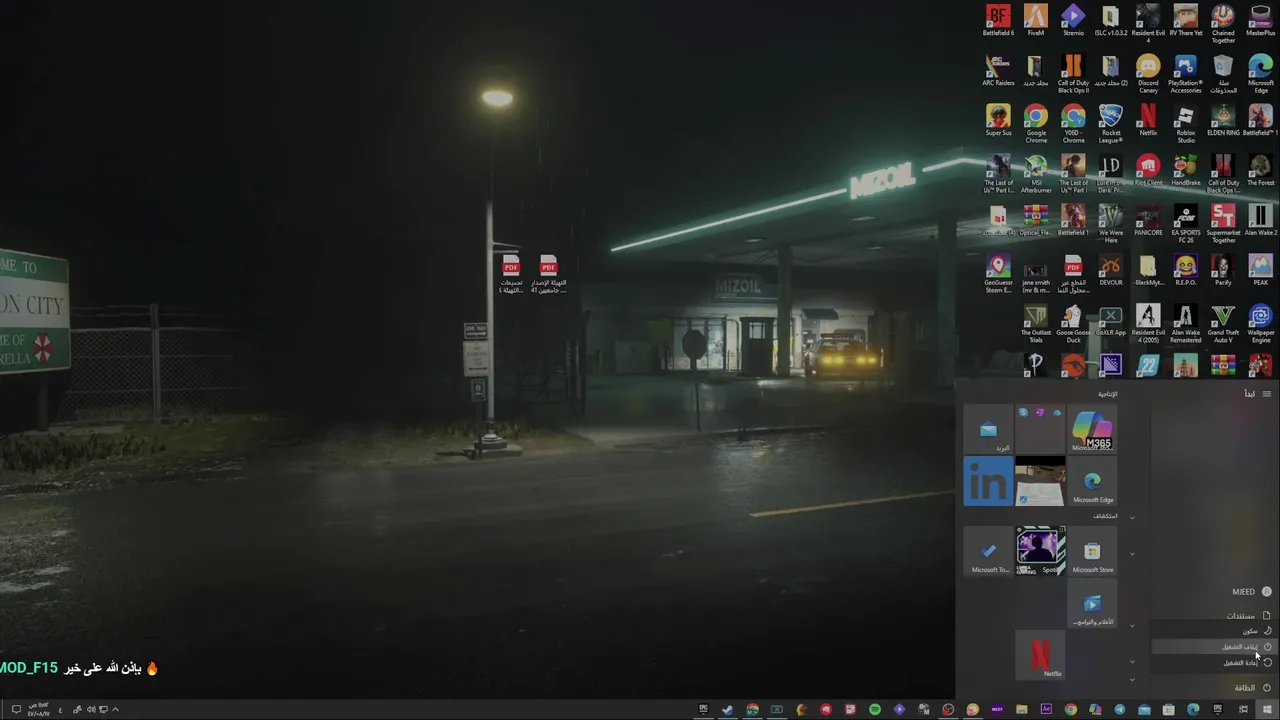Open the Recycle Bin on the desktop
Screen dimensions: 1280x720
pos(1223,74)
